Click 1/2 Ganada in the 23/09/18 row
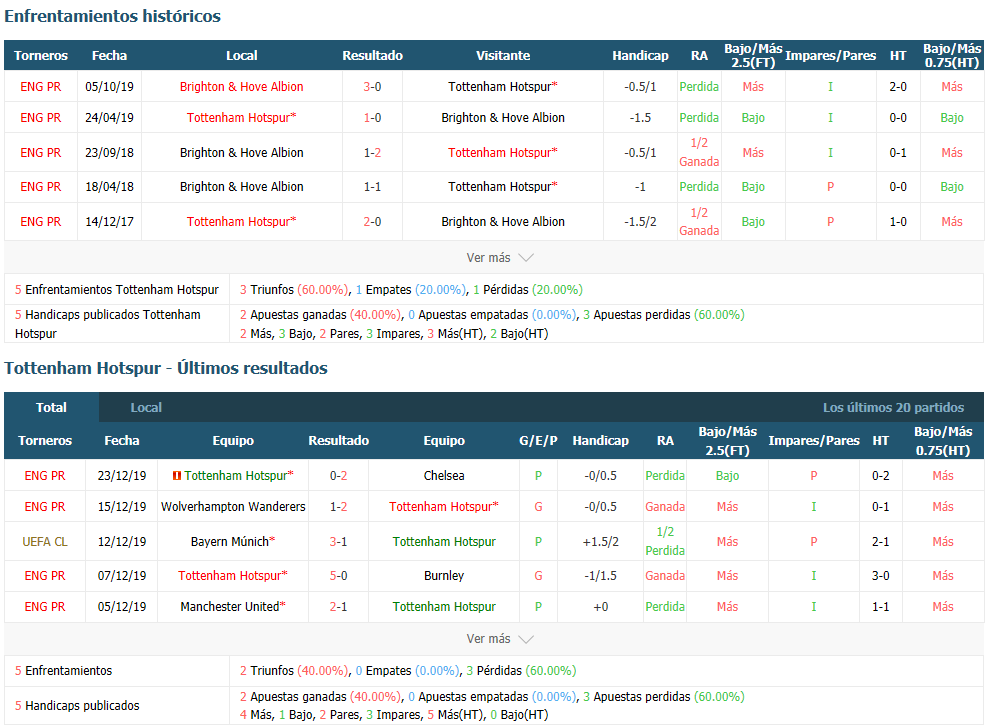Viewport: 992px width, 728px height. point(699,152)
